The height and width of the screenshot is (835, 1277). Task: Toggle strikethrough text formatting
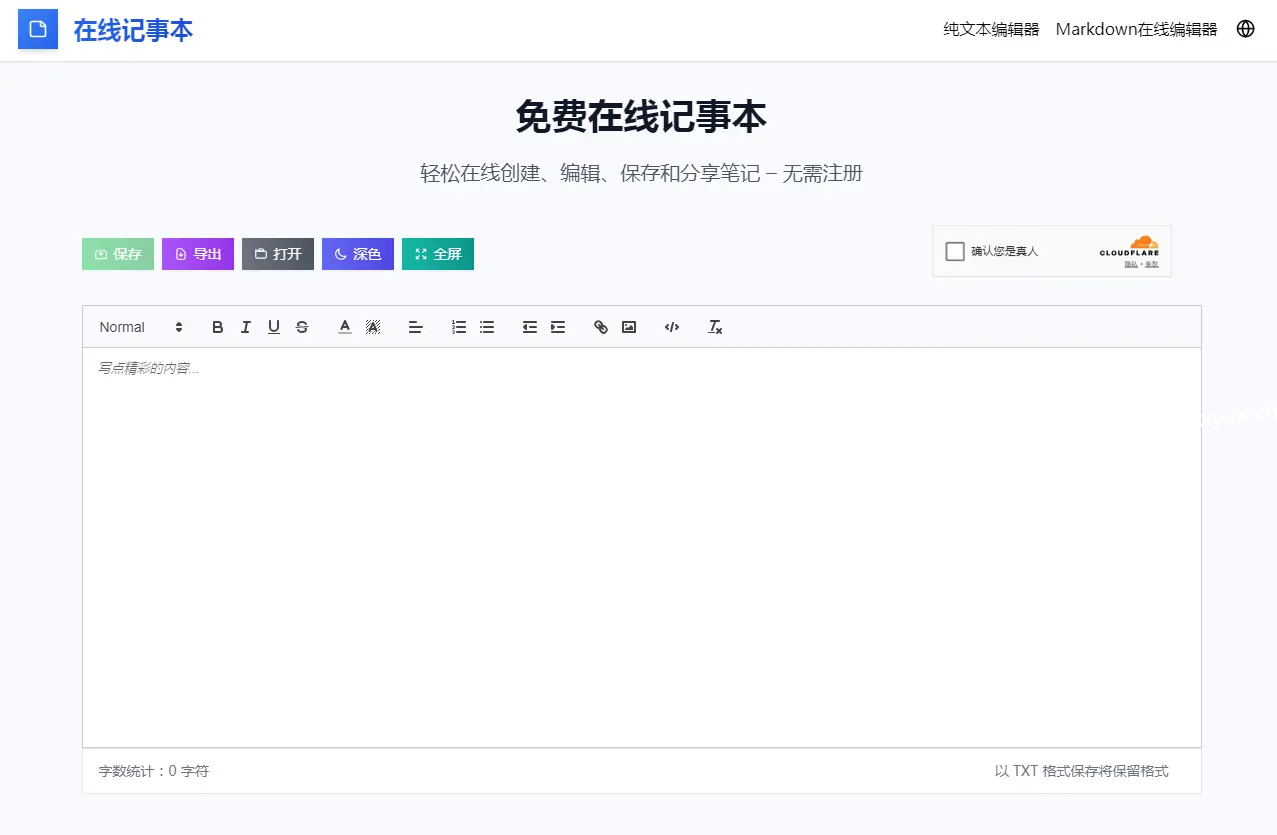point(302,327)
